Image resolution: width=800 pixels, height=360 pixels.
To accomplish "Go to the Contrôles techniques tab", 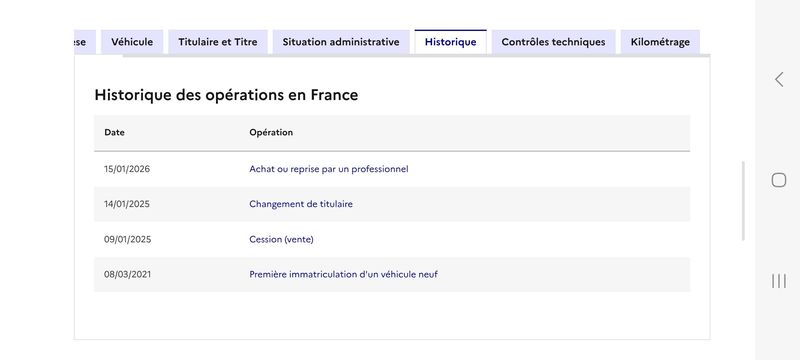I will pyautogui.click(x=554, y=42).
